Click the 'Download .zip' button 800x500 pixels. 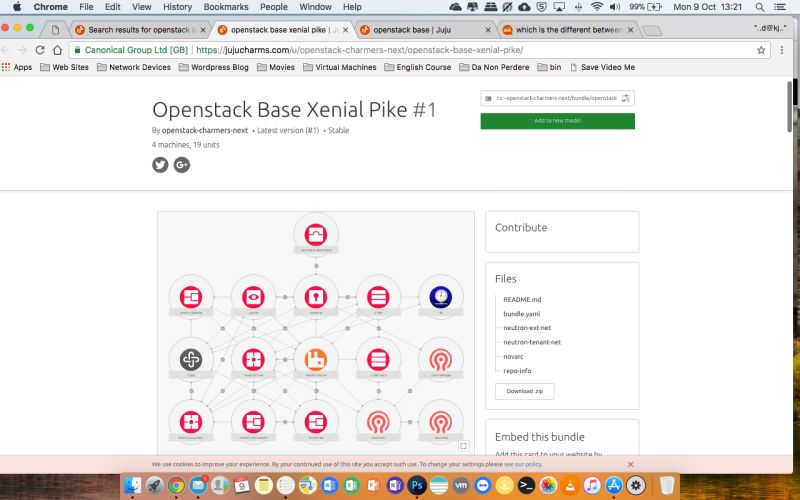(x=524, y=391)
